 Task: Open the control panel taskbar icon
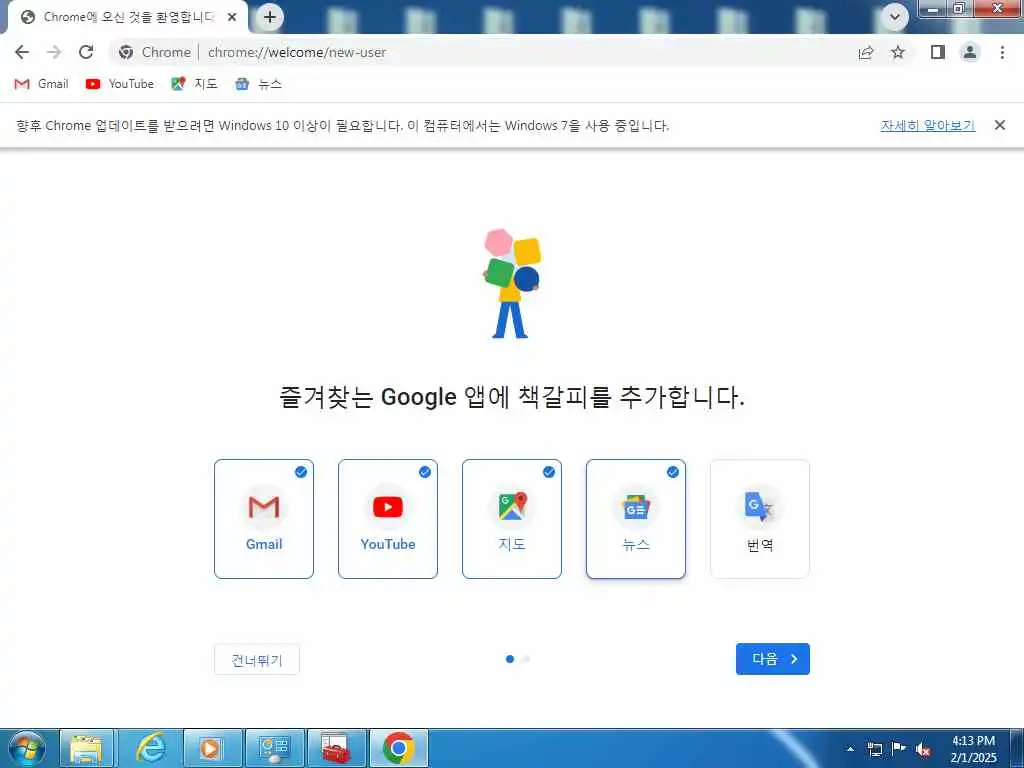pos(274,748)
